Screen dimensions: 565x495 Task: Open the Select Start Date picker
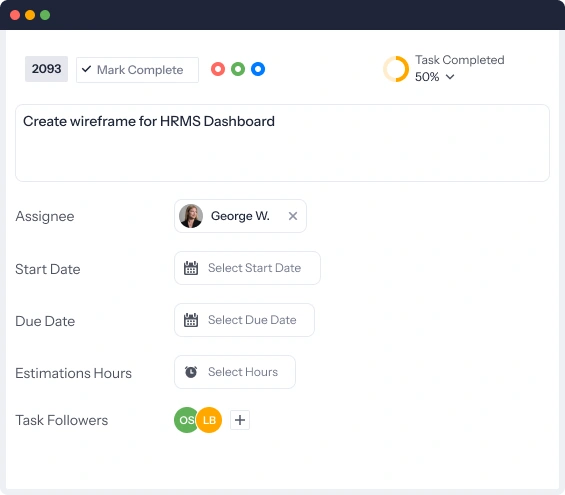(x=247, y=268)
